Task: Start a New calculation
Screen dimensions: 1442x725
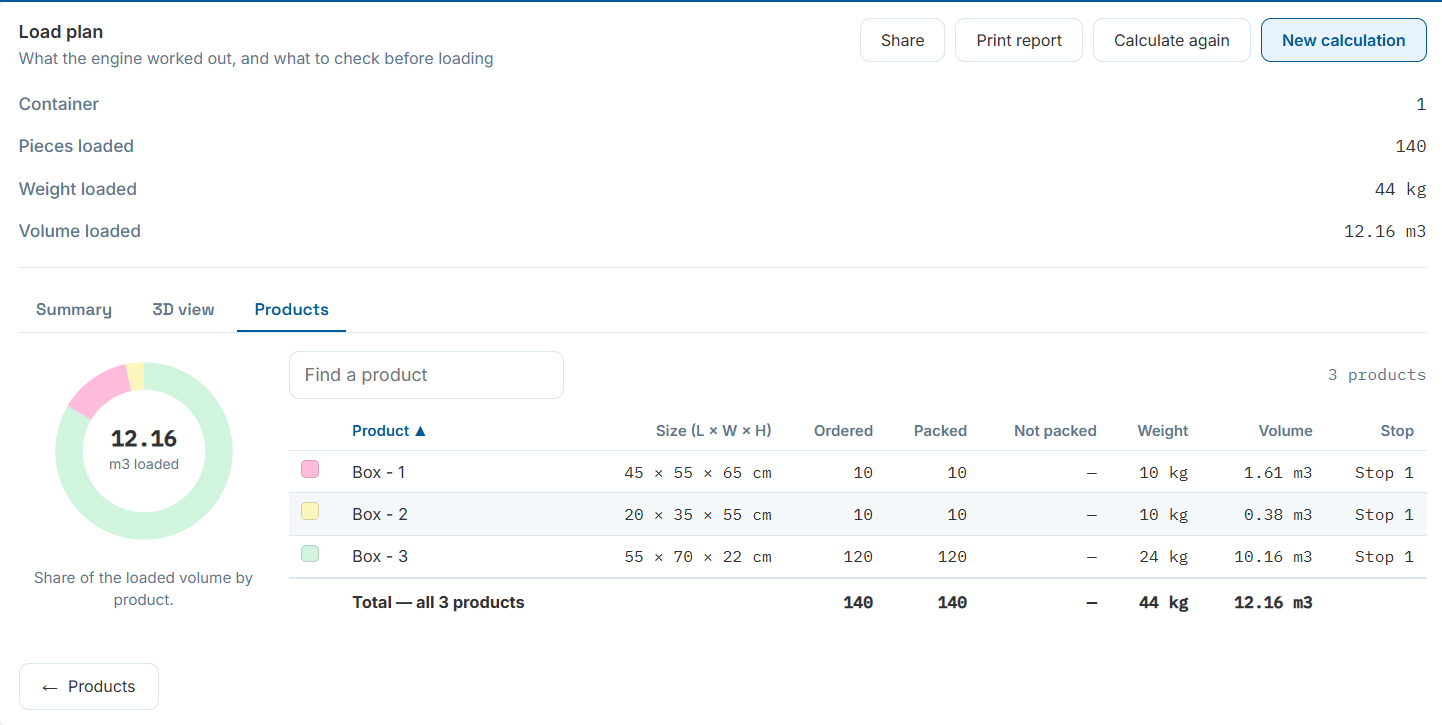Action: [1343, 40]
